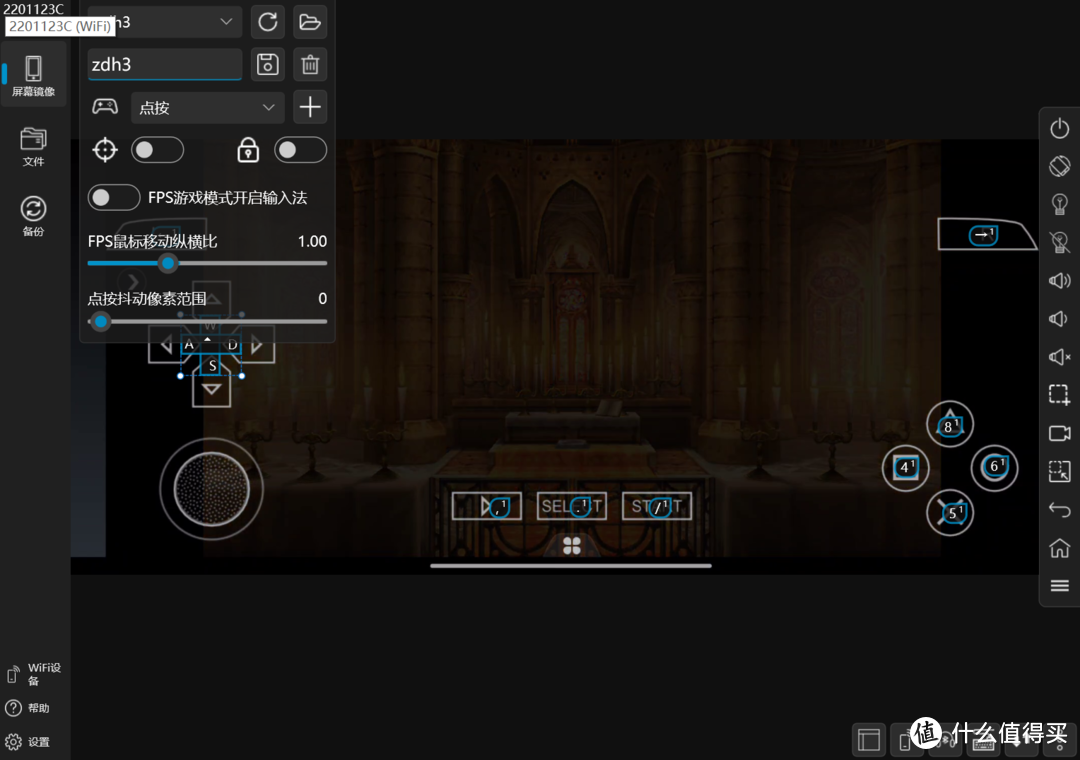The height and width of the screenshot is (760, 1080).
Task: Select the S key on the d-pad mapping
Action: (x=212, y=366)
